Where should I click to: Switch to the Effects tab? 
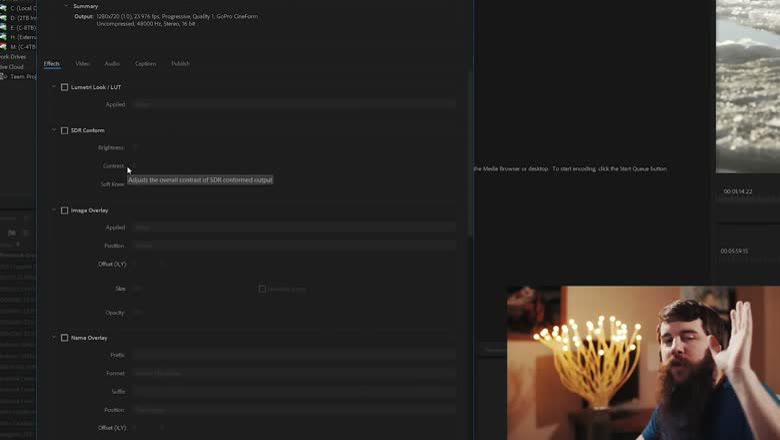(x=52, y=64)
